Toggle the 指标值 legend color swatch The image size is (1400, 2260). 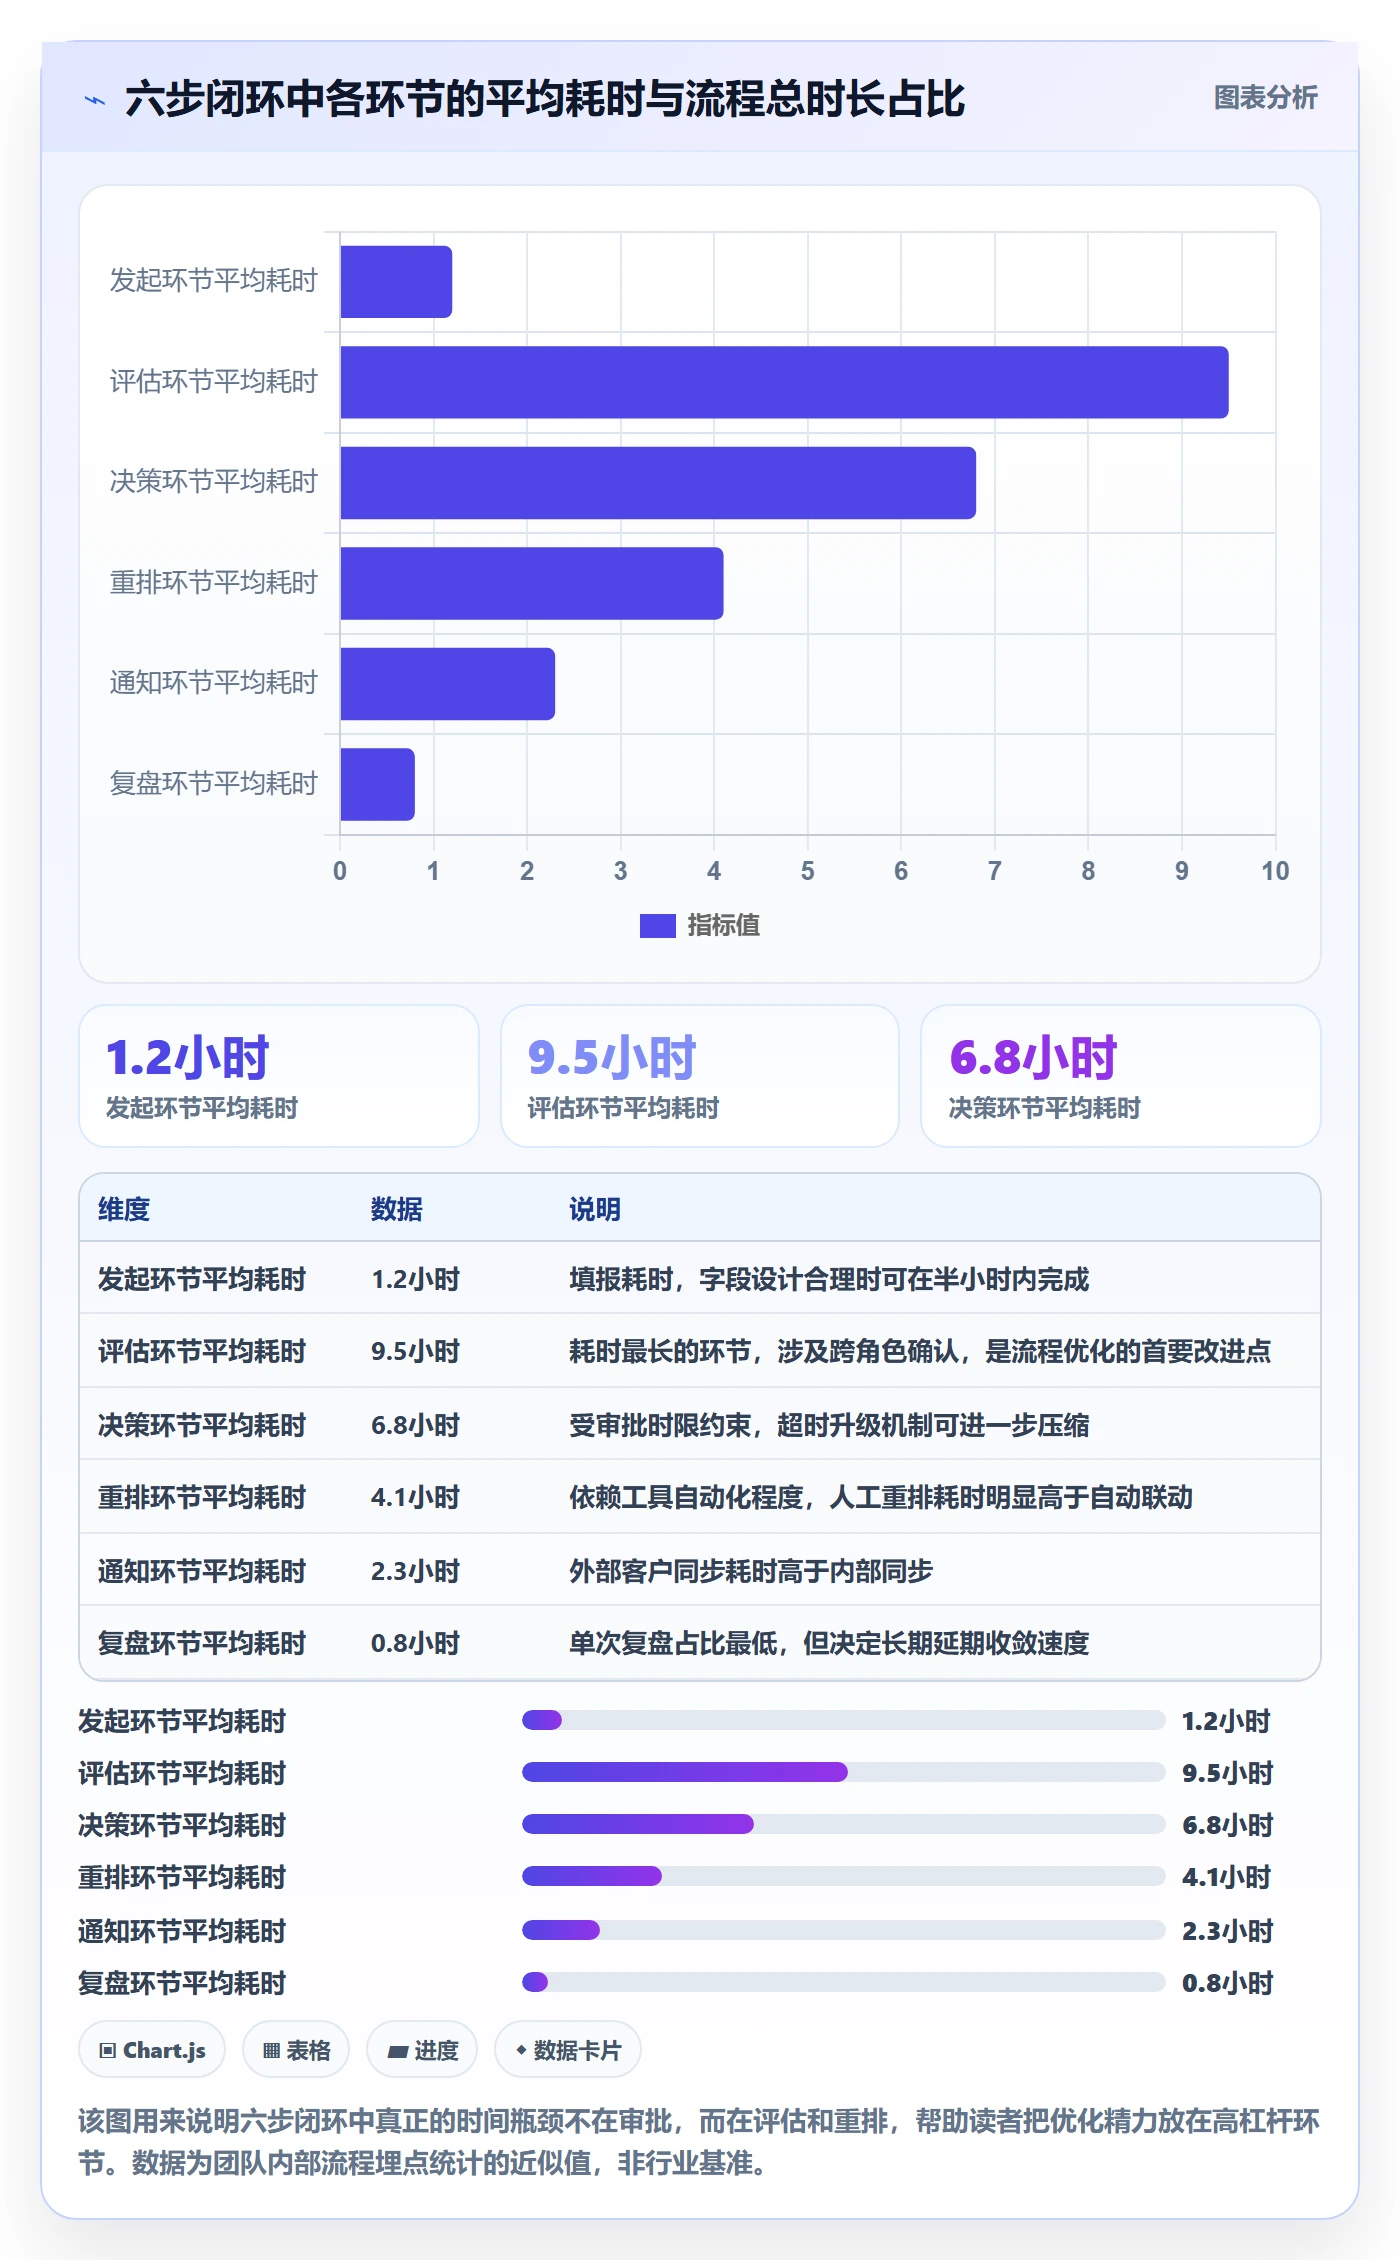[657, 926]
